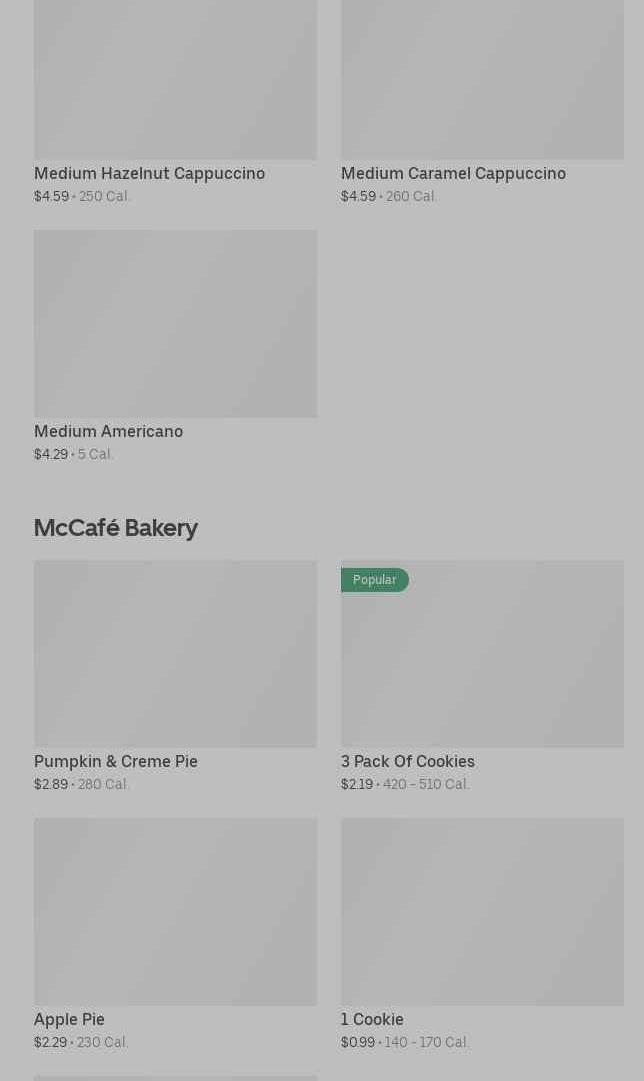Click 3 Pack Of Cookies title
644x1081 pixels.
click(x=407, y=761)
